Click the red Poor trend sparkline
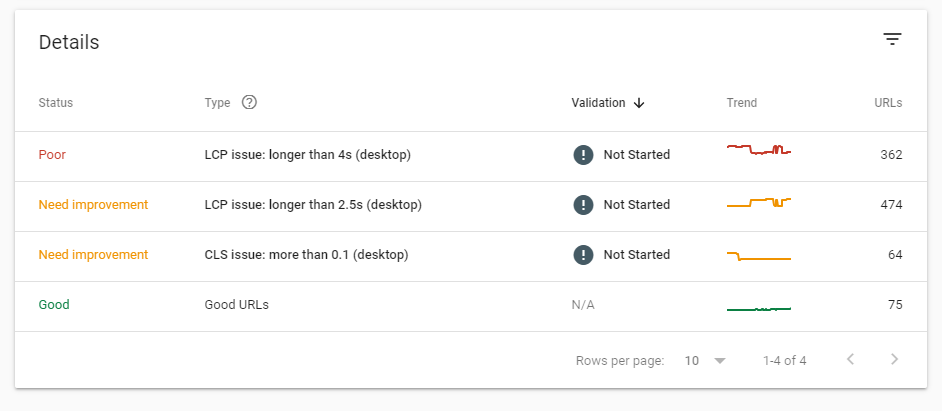 click(x=758, y=150)
